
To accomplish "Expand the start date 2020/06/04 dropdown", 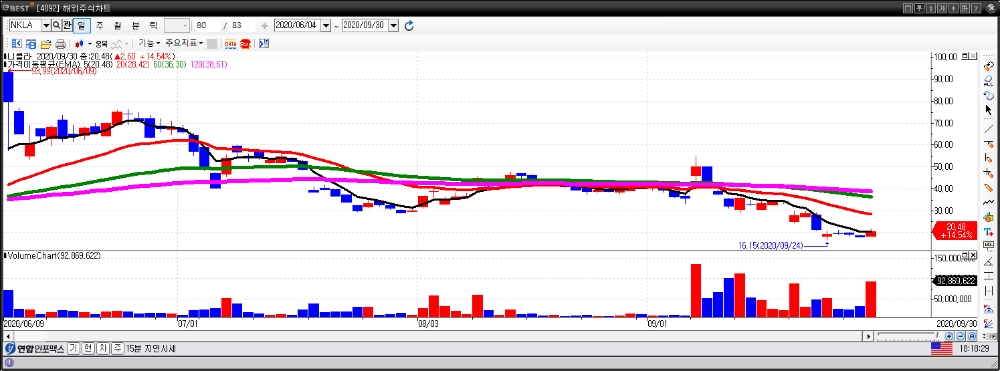I will (x=326, y=25).
